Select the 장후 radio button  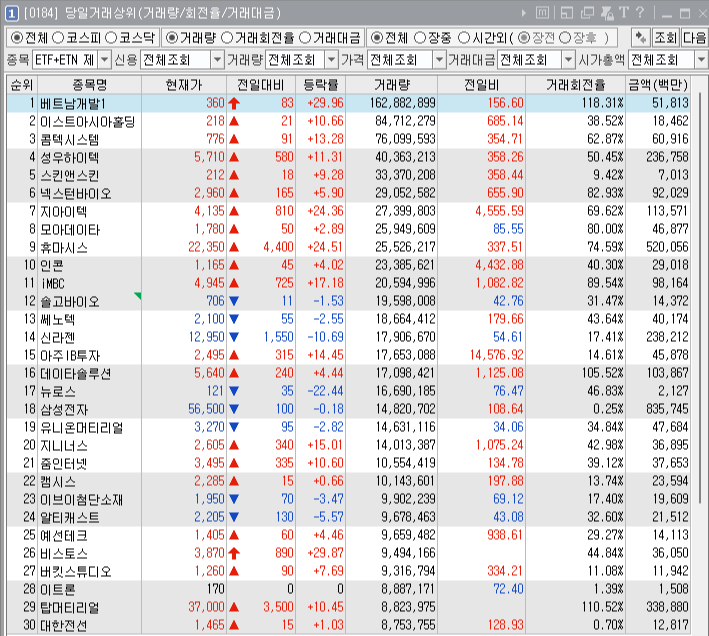coord(565,38)
